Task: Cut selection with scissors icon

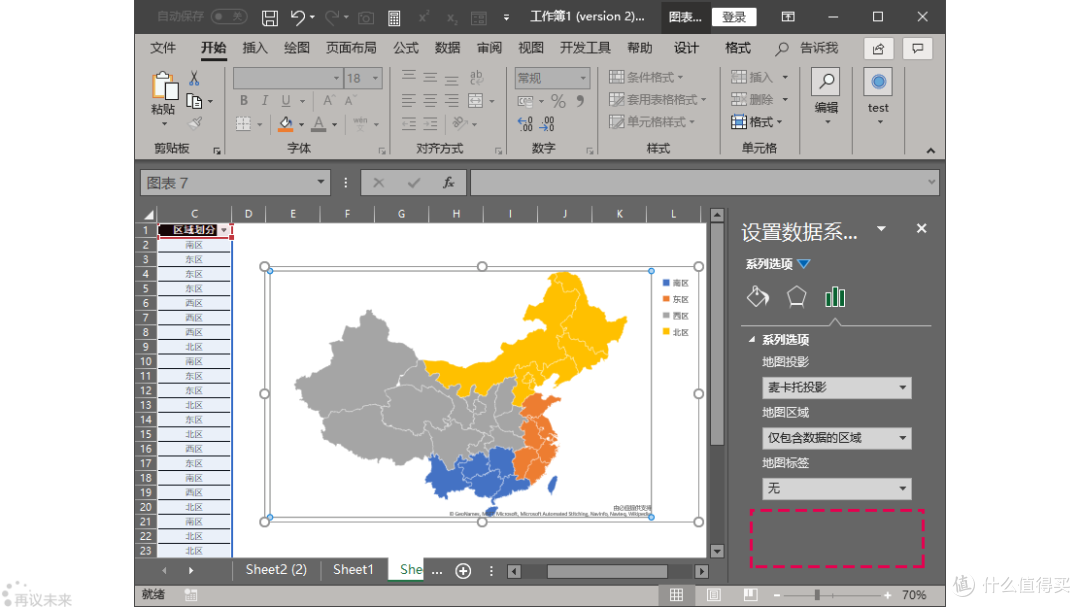Action: [194, 78]
